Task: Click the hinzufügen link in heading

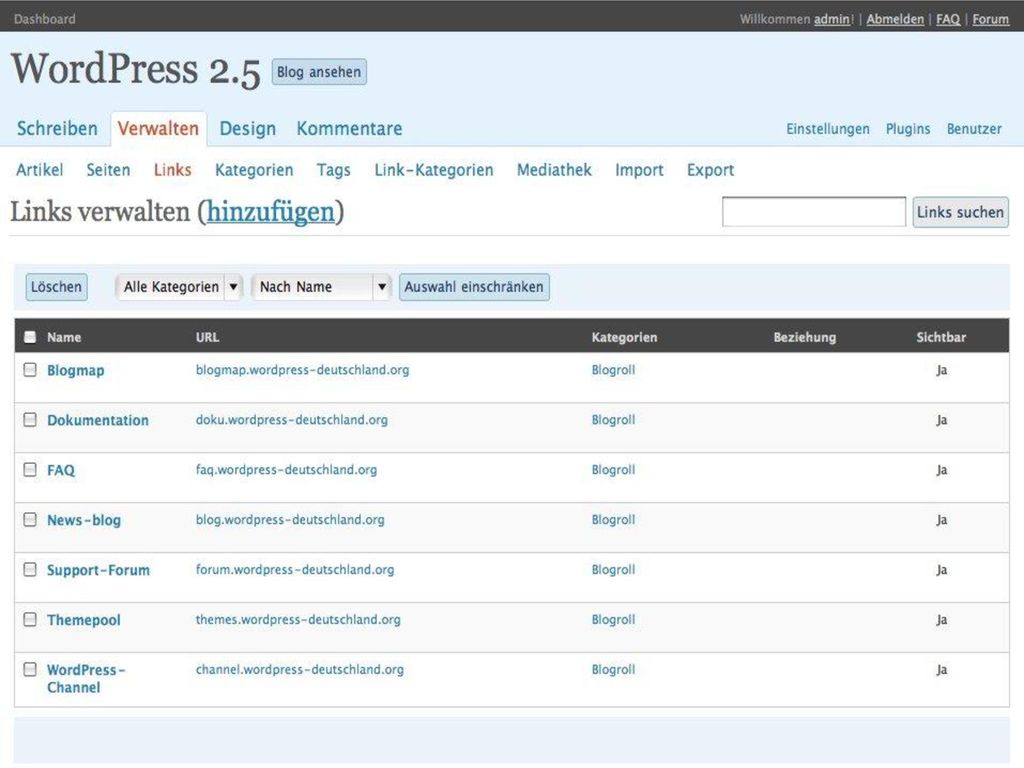Action: pyautogui.click(x=270, y=212)
